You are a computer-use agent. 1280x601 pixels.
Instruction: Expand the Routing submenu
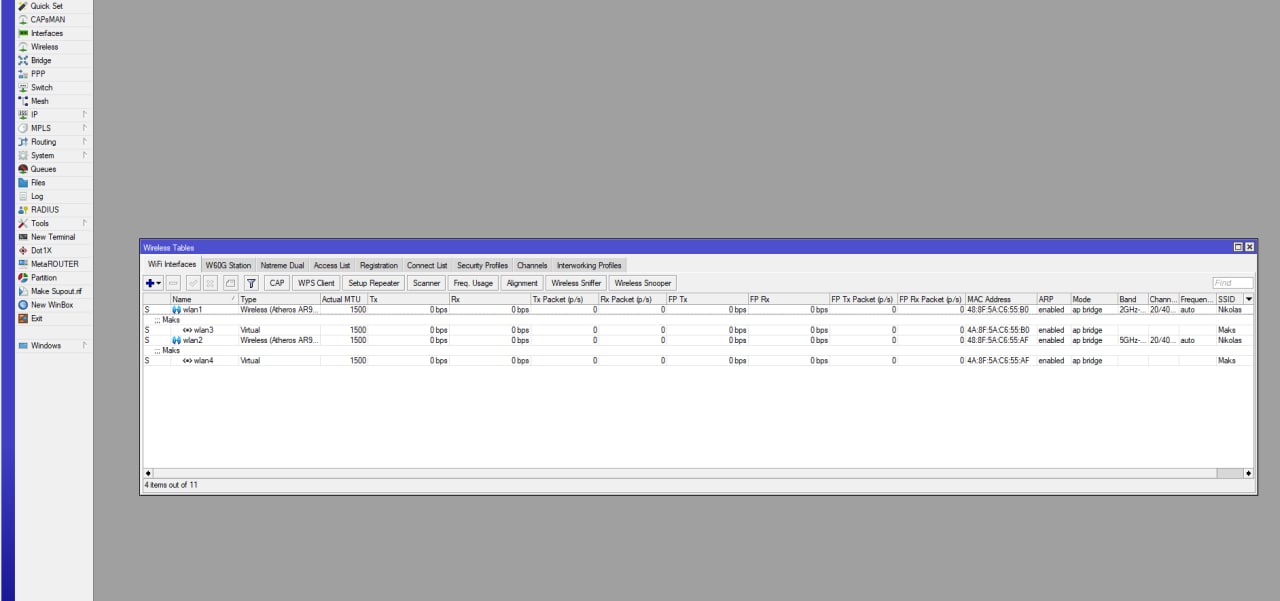[x=54, y=142]
